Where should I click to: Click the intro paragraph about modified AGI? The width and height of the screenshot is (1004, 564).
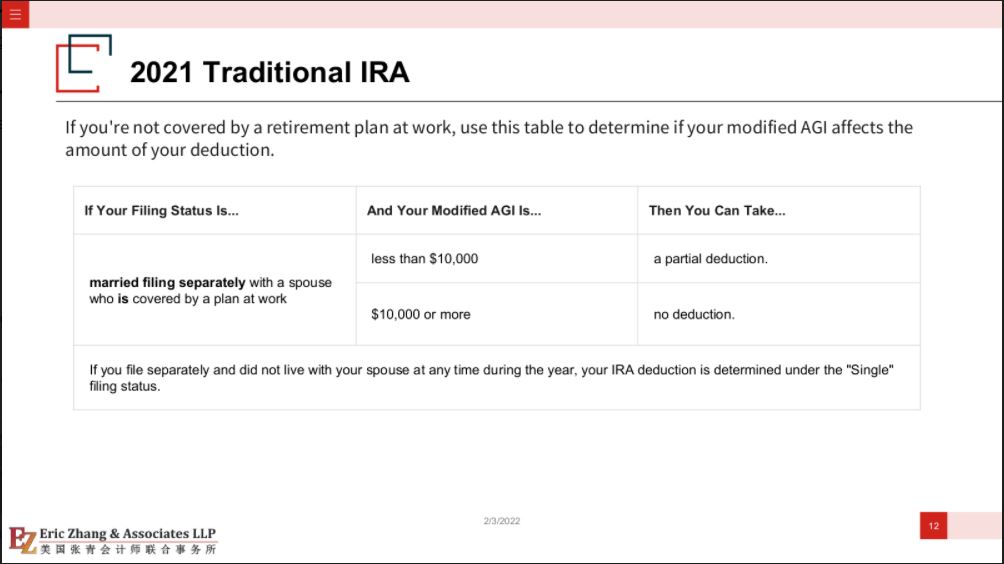coord(489,138)
